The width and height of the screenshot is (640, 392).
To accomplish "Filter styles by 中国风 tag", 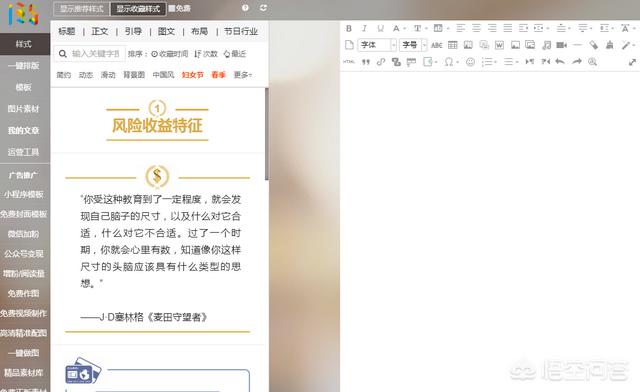I will [163, 75].
